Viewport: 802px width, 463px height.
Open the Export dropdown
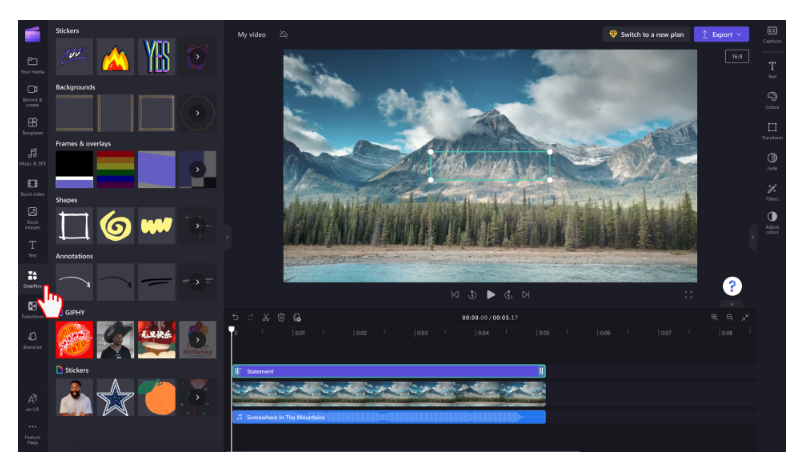721,34
